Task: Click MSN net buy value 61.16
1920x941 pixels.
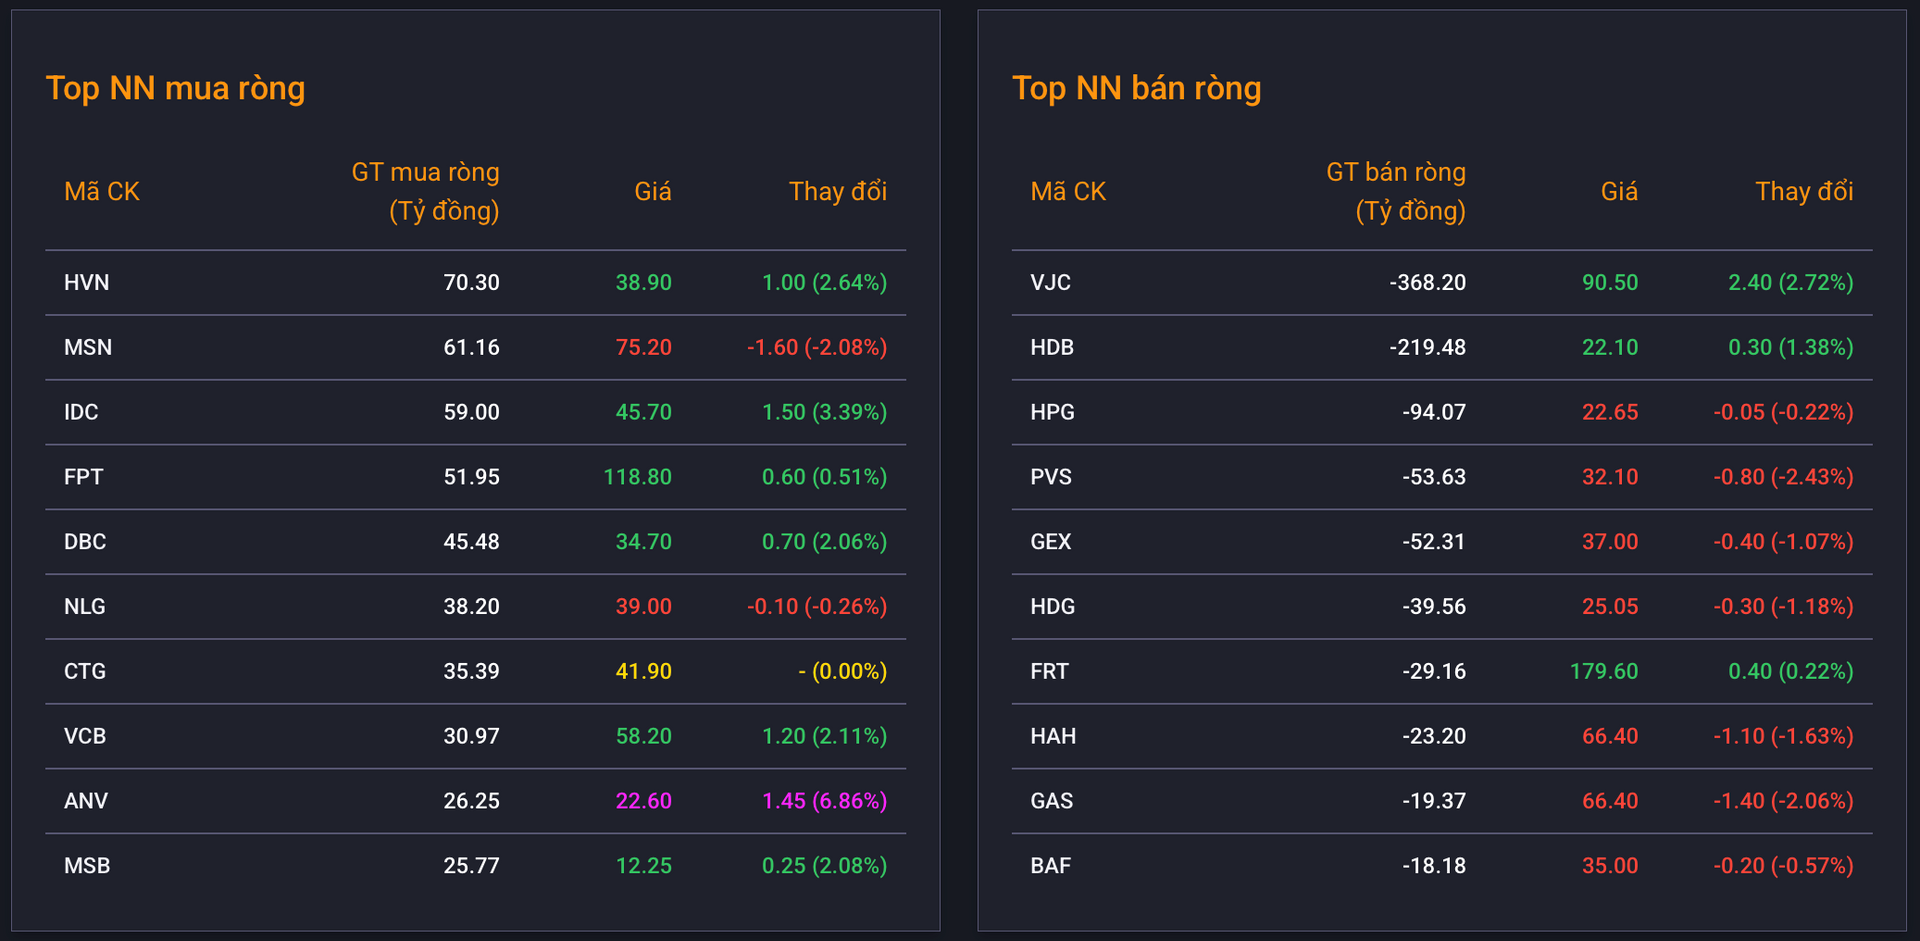Action: pos(471,348)
